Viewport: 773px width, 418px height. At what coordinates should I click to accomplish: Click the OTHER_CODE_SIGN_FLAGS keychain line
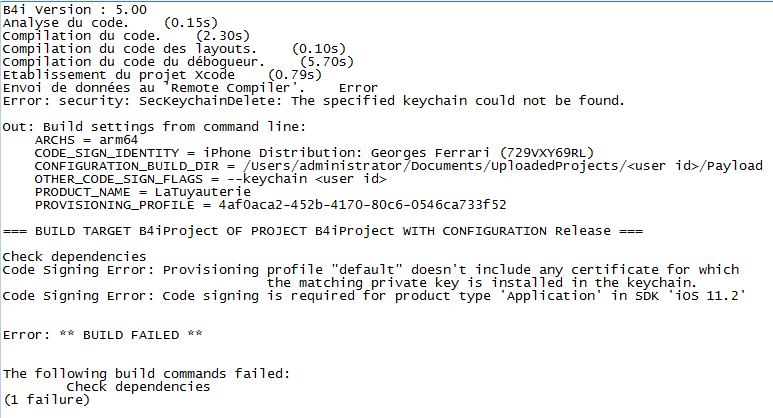[210, 178]
